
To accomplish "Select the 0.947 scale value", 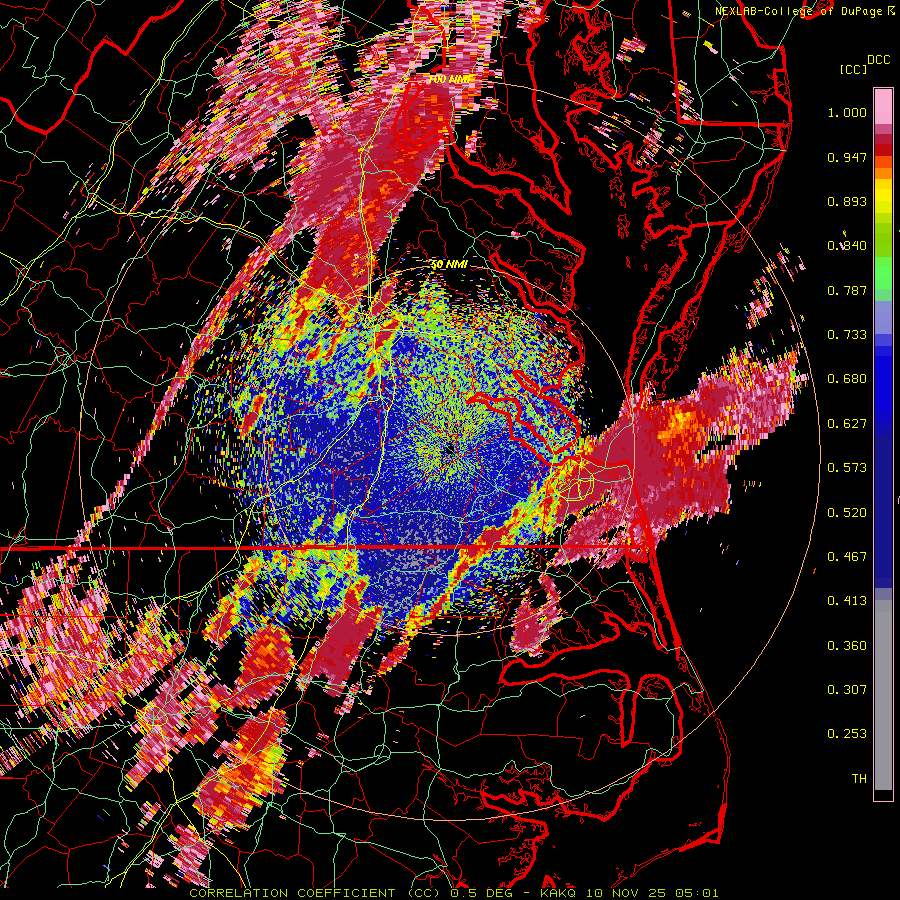I will click(x=847, y=157).
